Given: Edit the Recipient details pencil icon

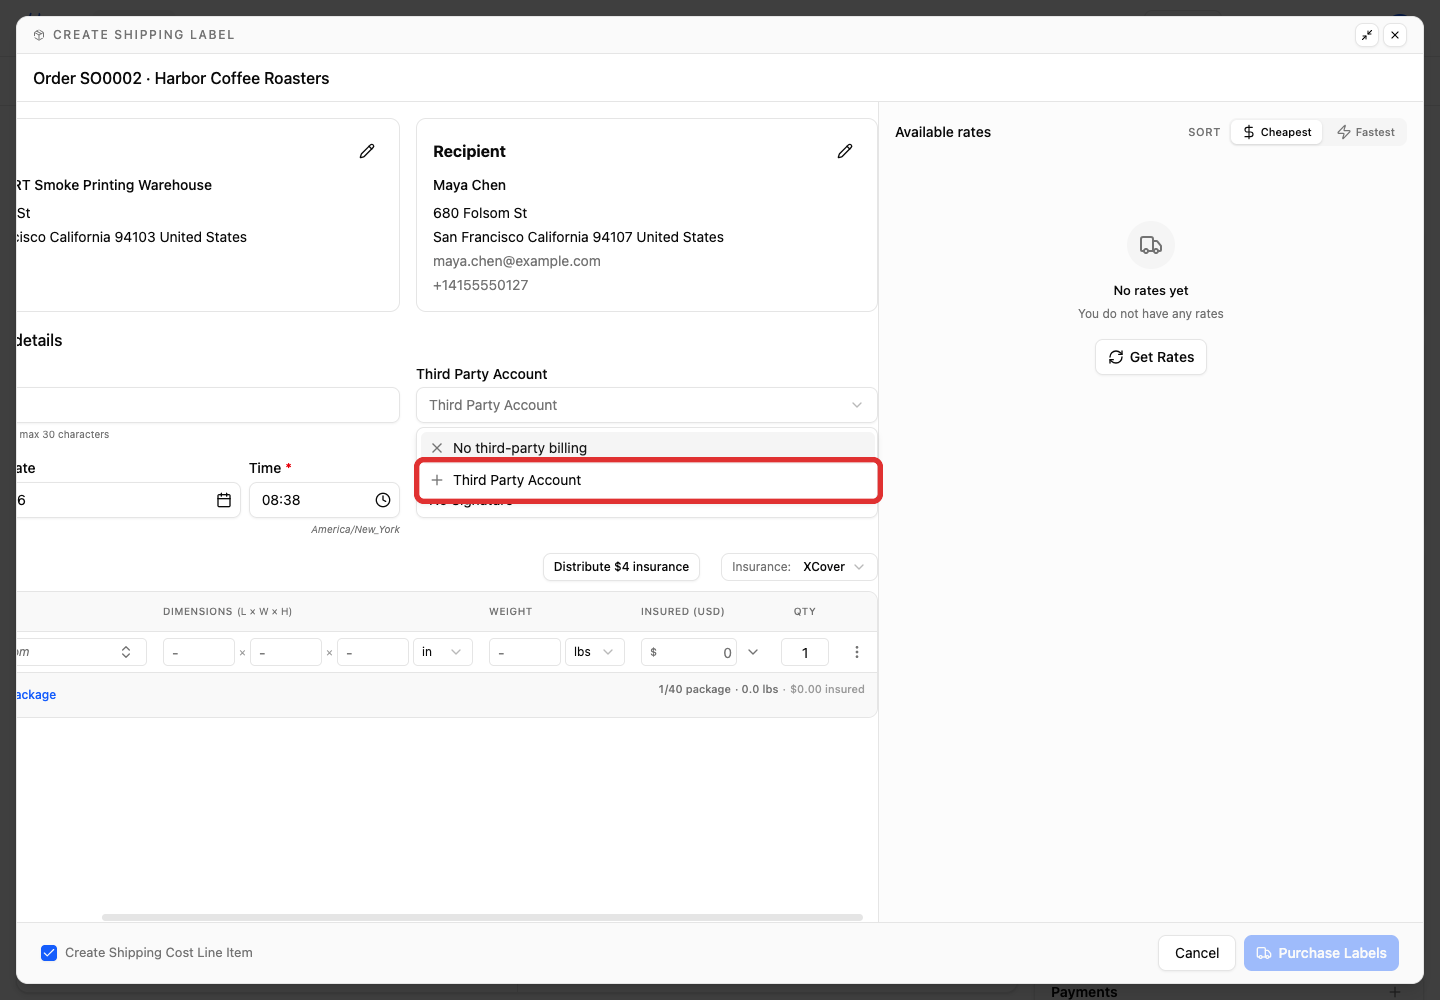Looking at the screenshot, I should point(845,151).
